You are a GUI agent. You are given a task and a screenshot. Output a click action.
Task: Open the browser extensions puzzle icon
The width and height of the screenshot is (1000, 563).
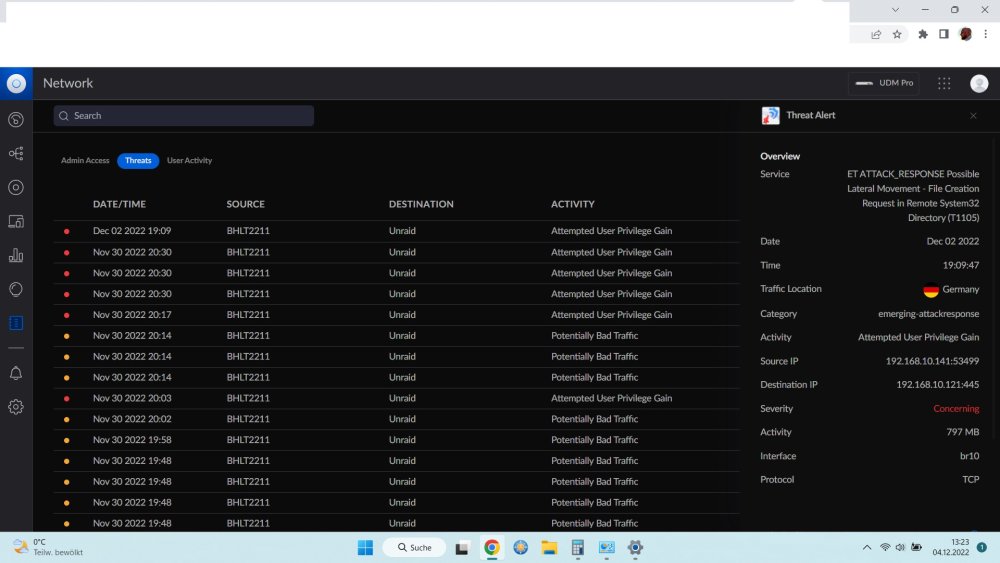coord(923,34)
